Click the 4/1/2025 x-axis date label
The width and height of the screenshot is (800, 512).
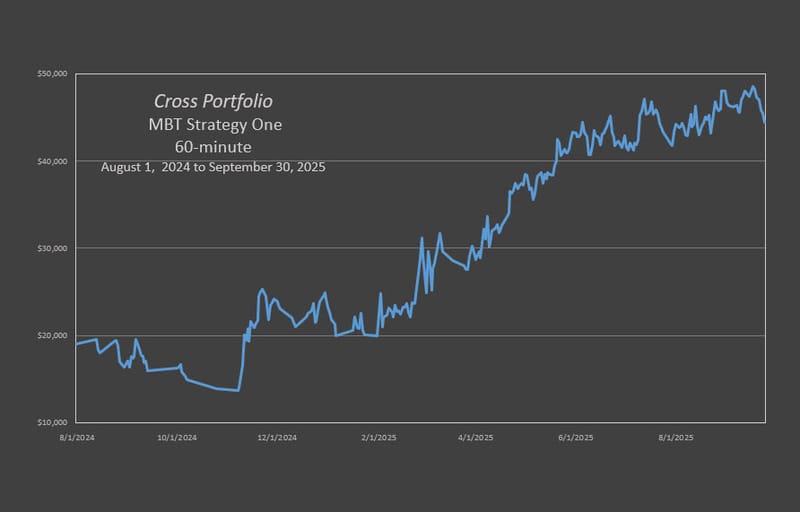click(475, 437)
